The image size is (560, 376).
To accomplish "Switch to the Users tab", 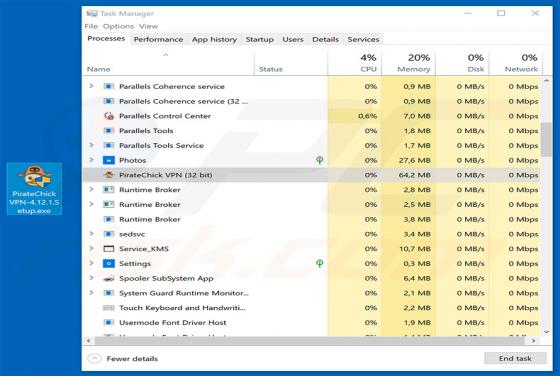I will coord(293,39).
